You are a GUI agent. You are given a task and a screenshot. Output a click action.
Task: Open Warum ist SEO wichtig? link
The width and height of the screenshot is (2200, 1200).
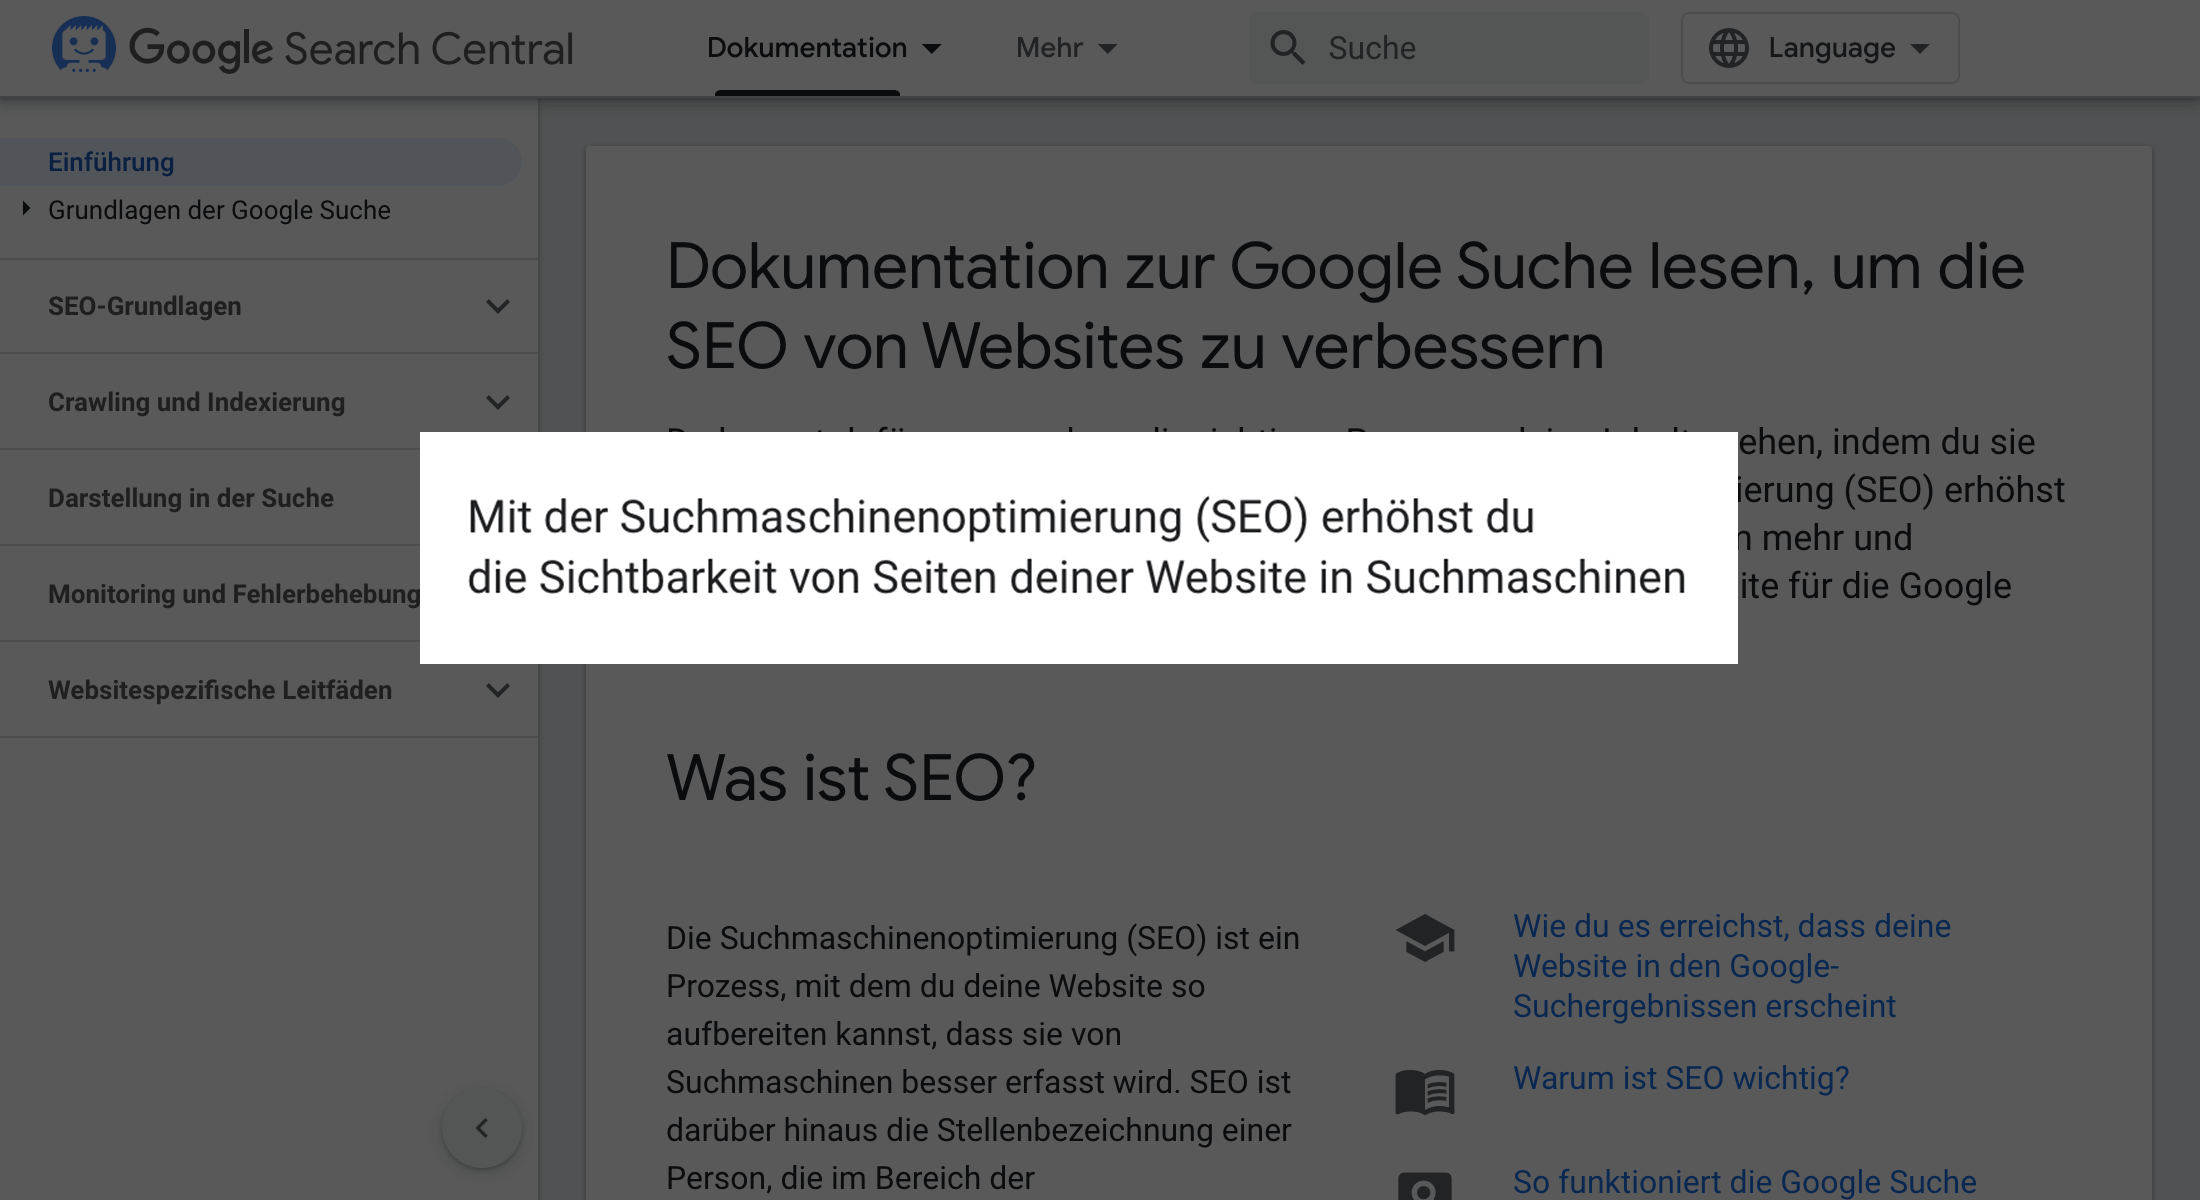[1680, 1078]
